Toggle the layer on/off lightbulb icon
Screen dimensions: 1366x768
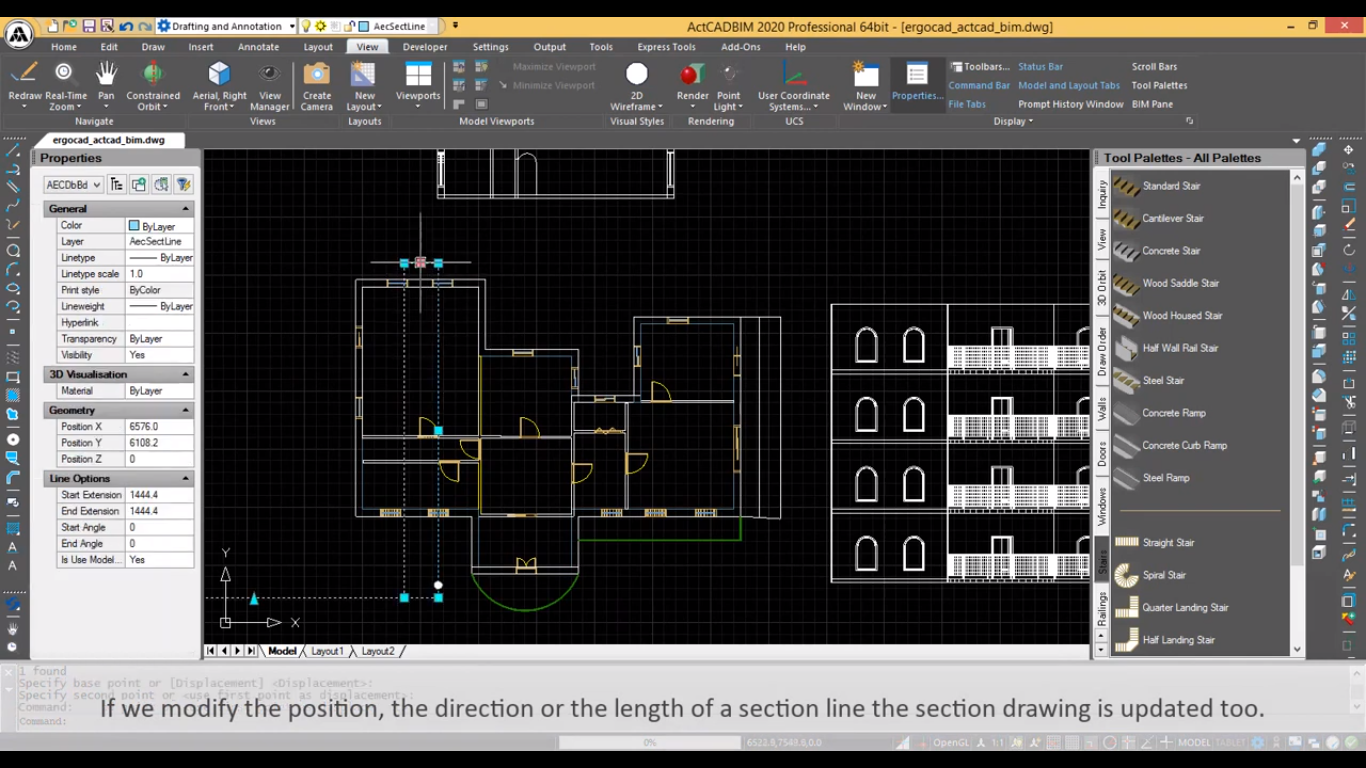pyautogui.click(x=307, y=26)
